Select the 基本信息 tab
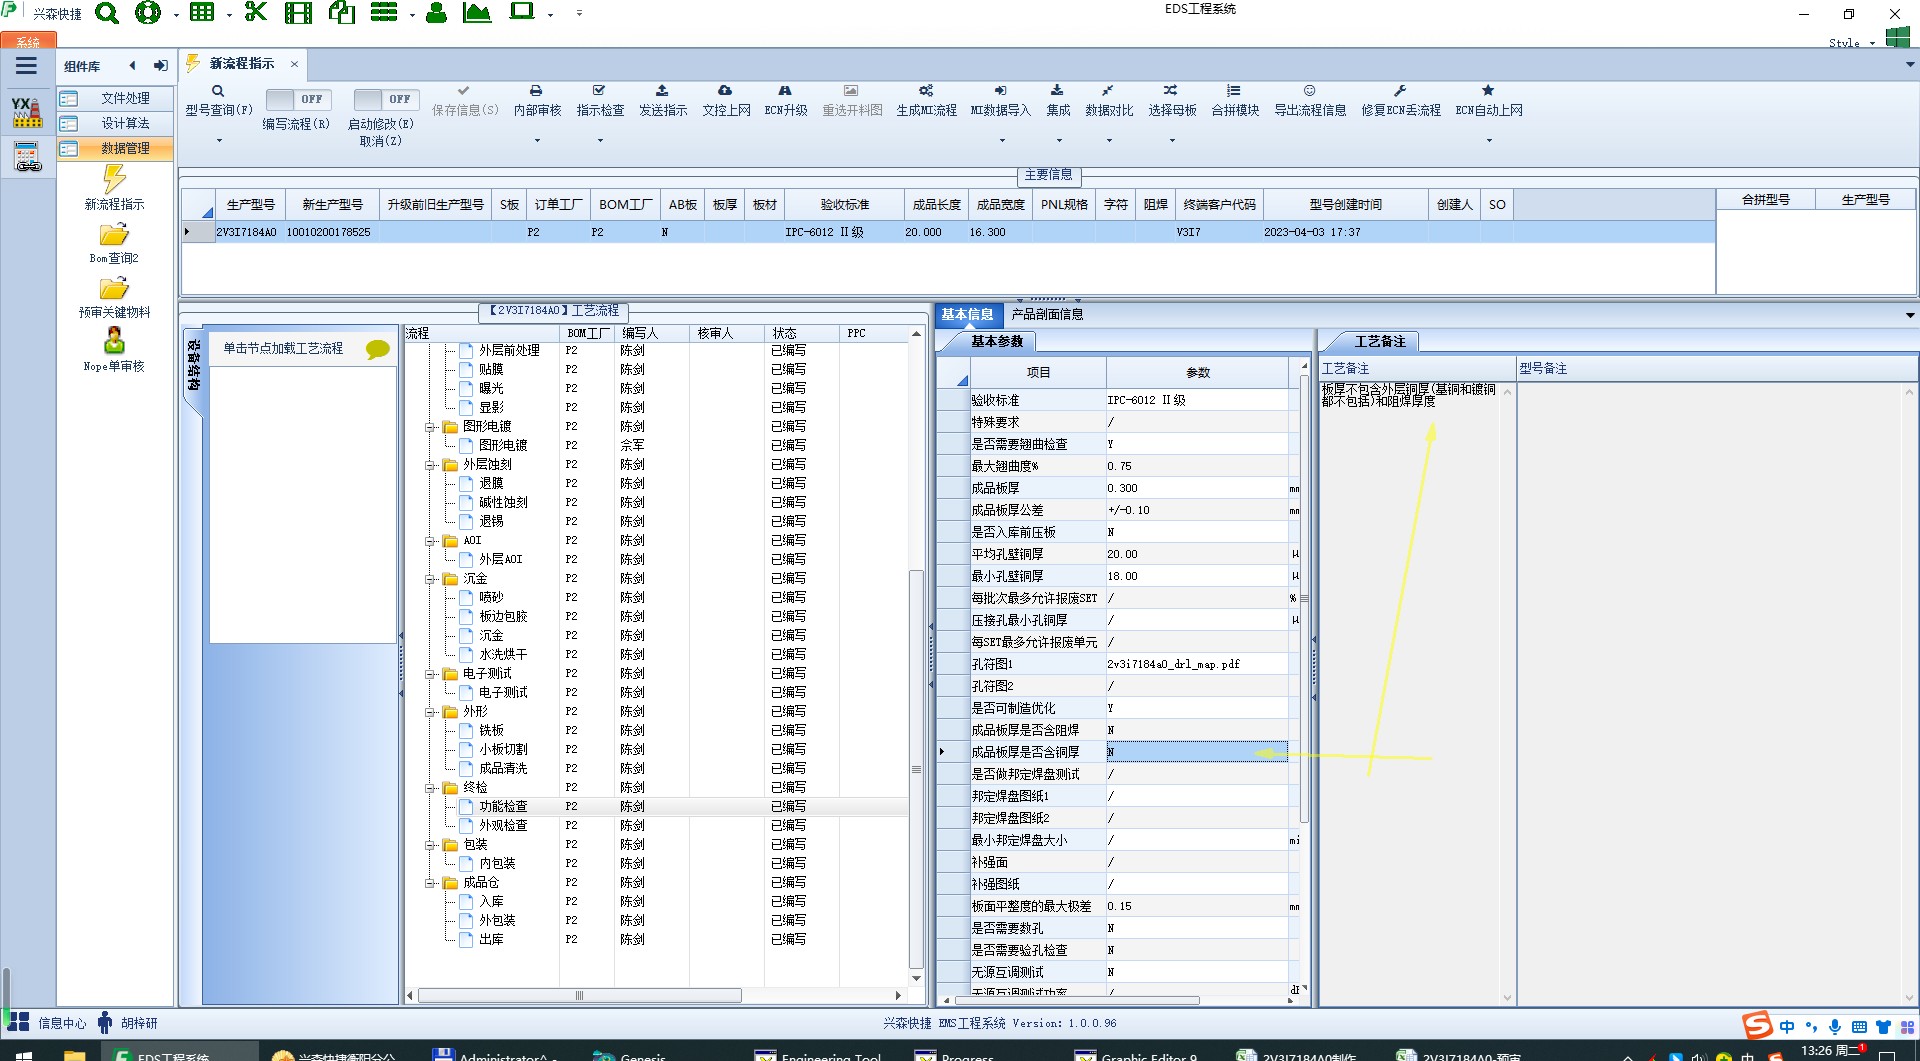 (967, 314)
